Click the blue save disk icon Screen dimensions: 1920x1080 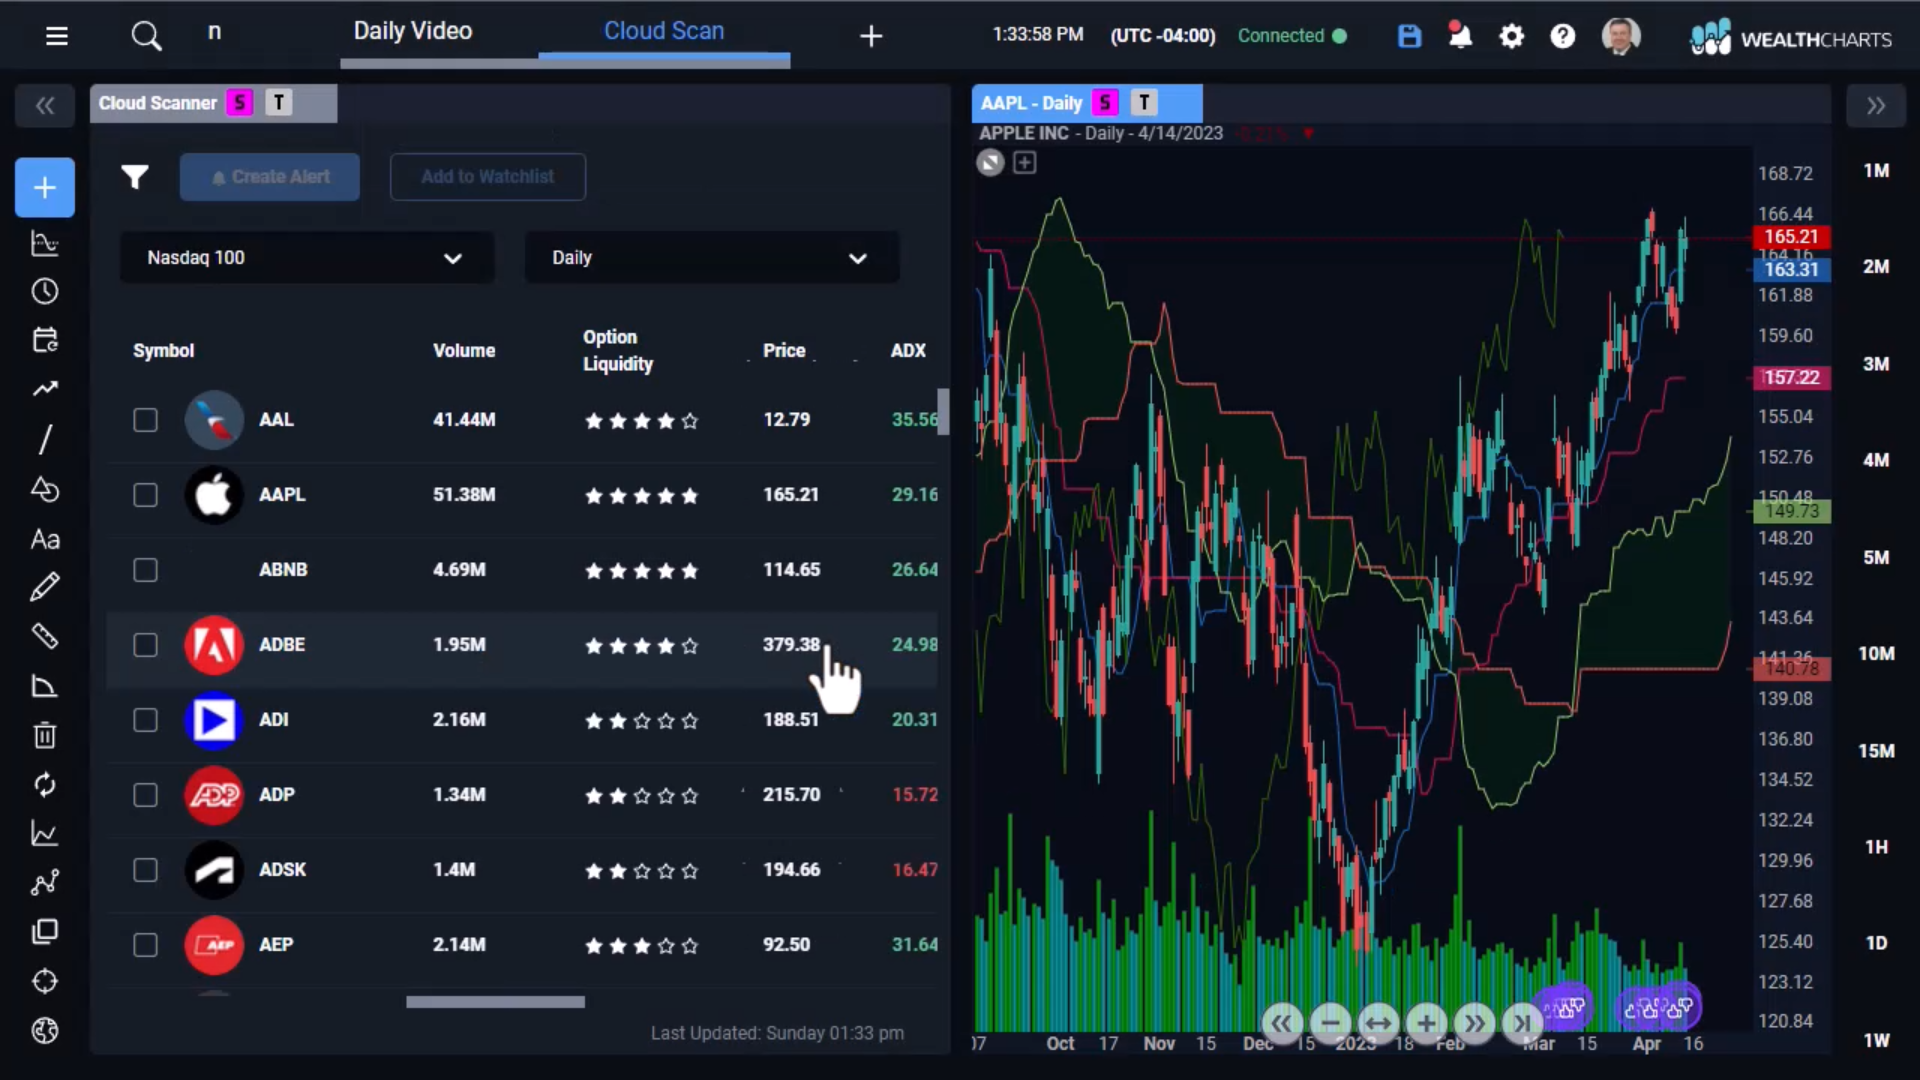tap(1409, 36)
